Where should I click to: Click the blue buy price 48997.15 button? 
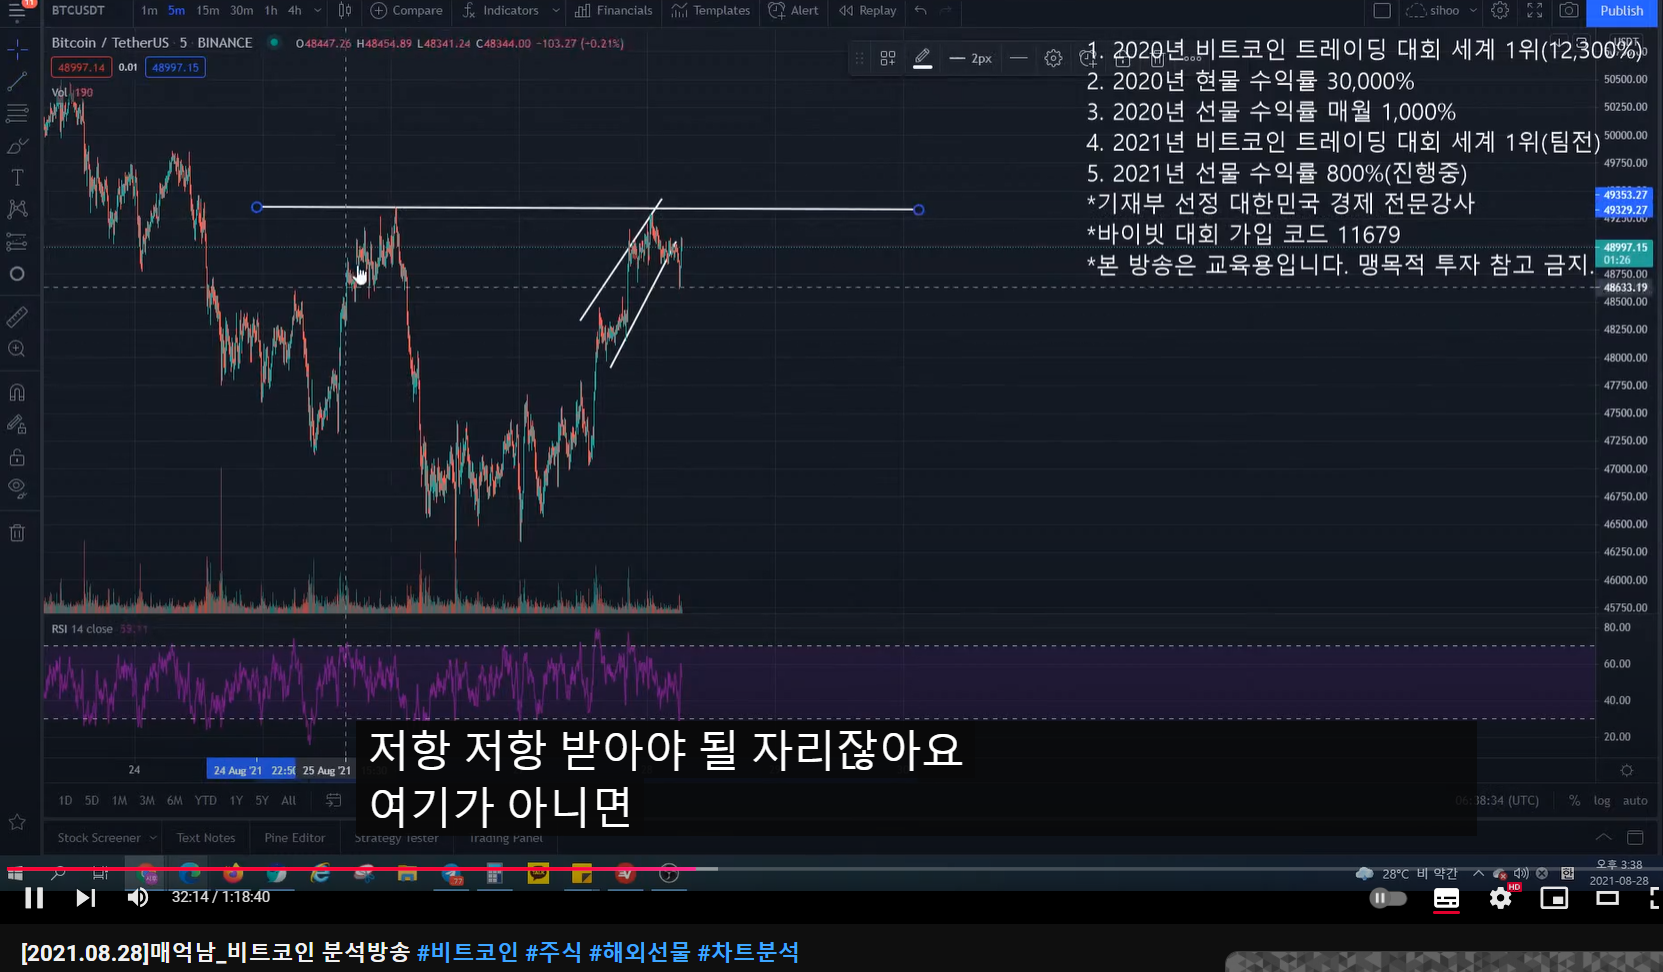point(175,67)
